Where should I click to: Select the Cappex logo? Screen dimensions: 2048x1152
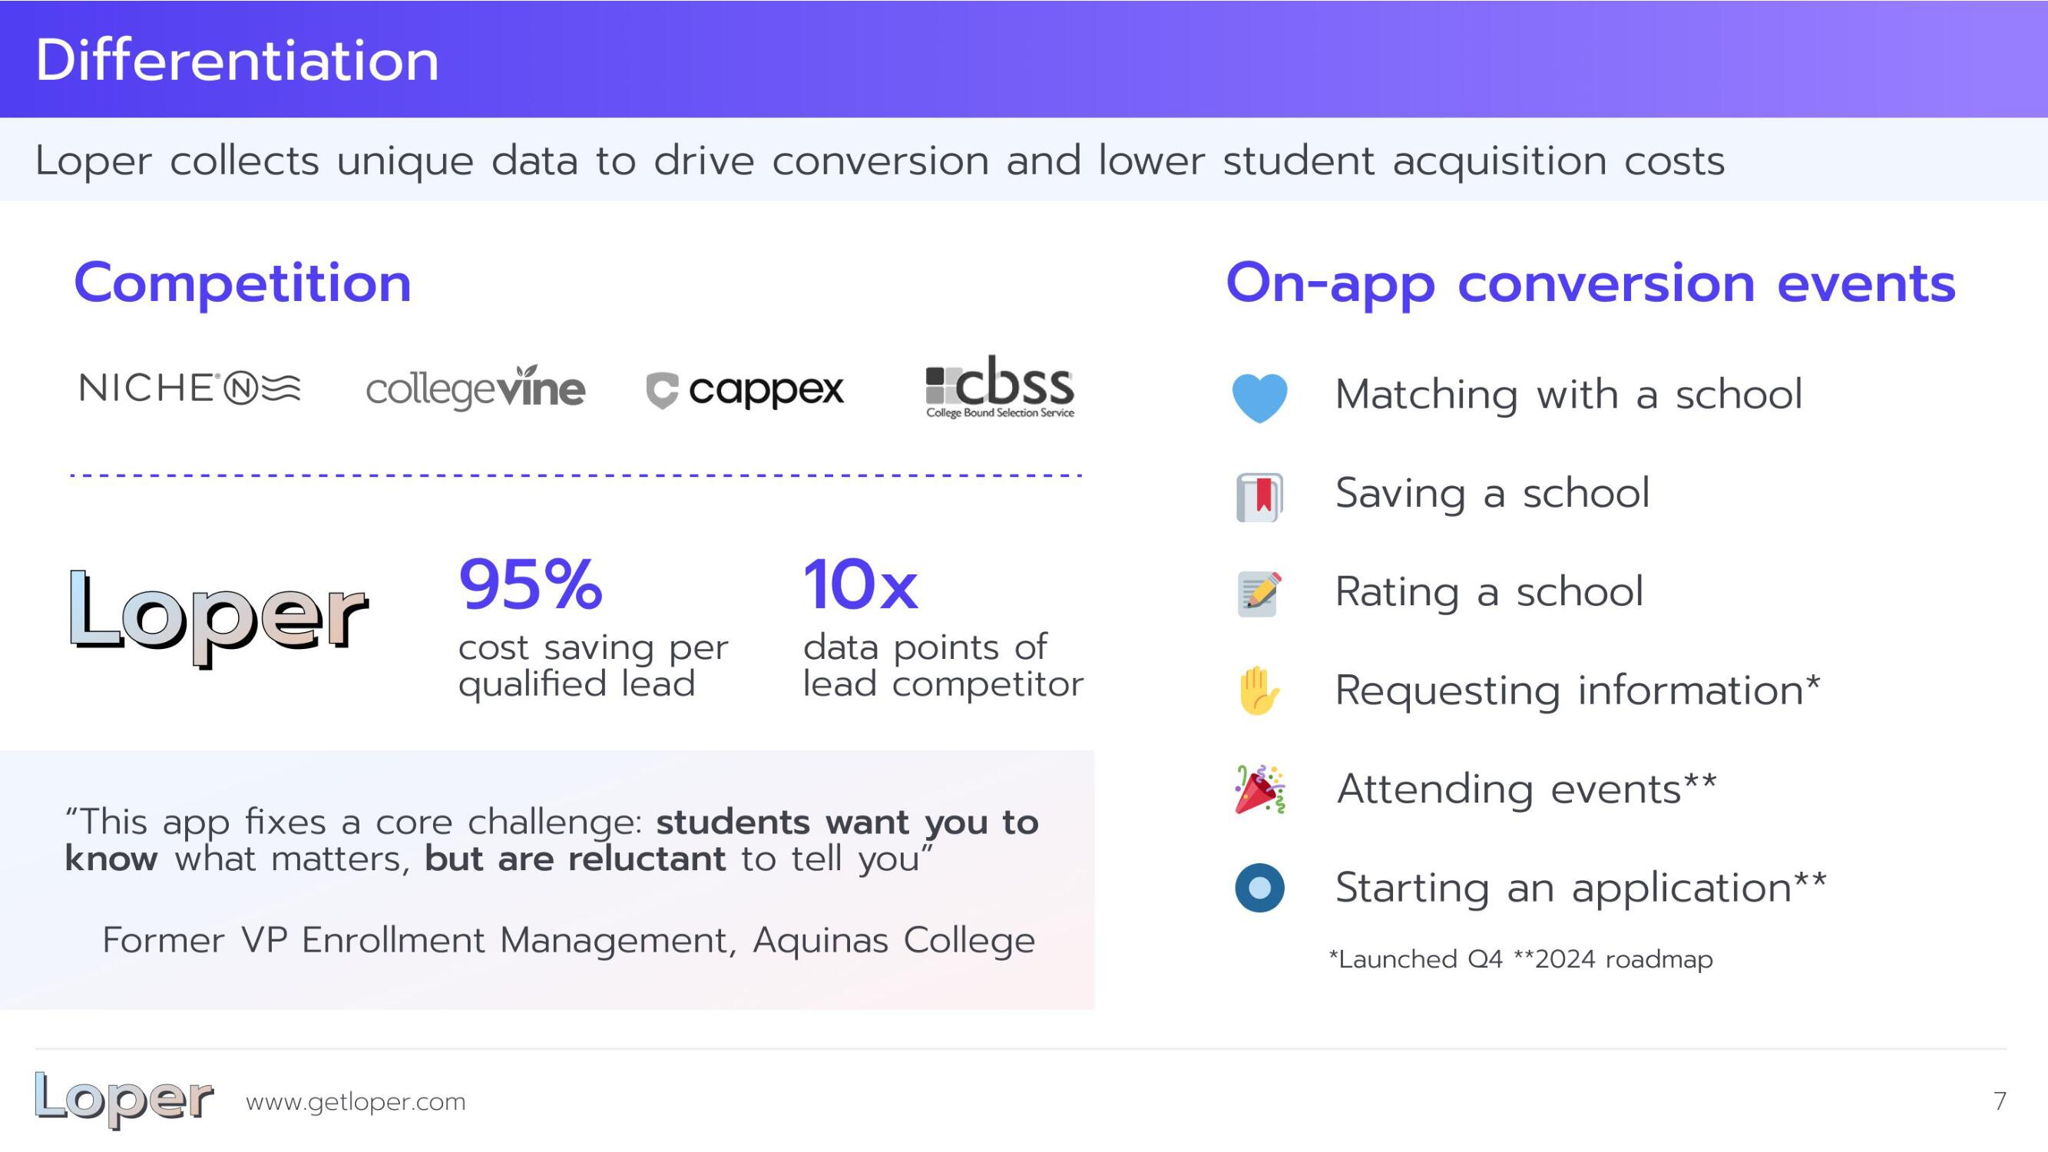(x=745, y=390)
